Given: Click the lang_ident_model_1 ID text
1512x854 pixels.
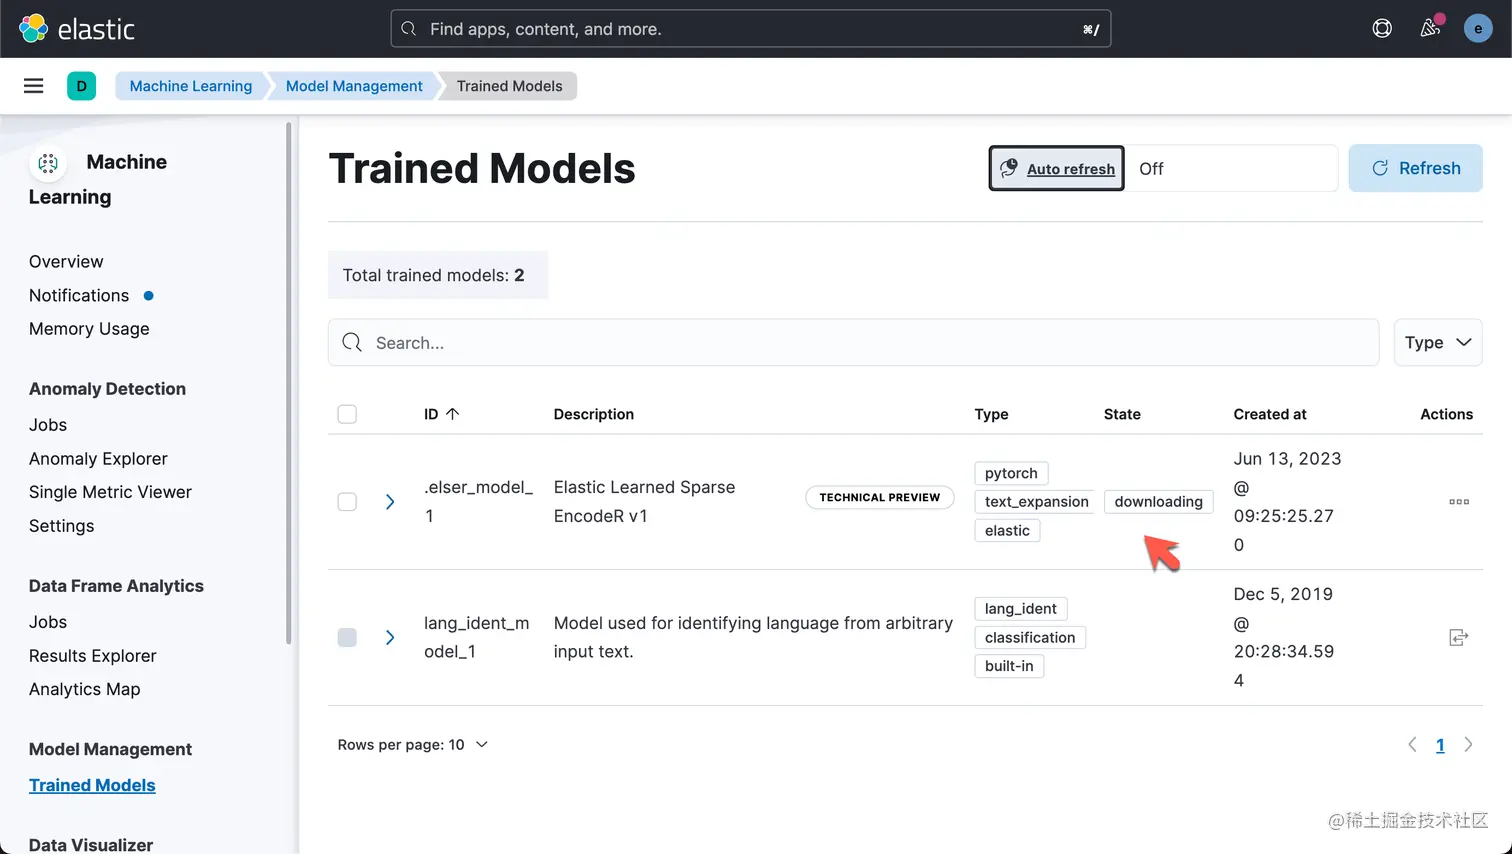Looking at the screenshot, I should (477, 637).
